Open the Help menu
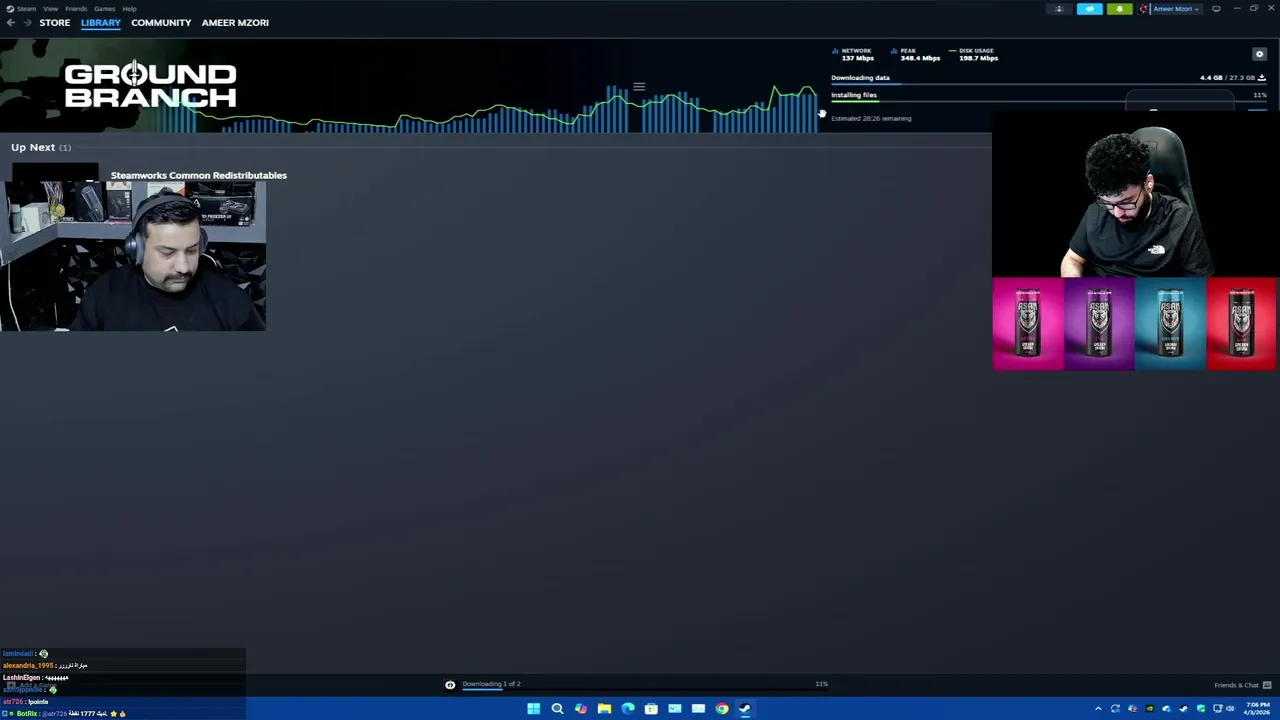Screen dimensions: 1280x720 point(129,9)
